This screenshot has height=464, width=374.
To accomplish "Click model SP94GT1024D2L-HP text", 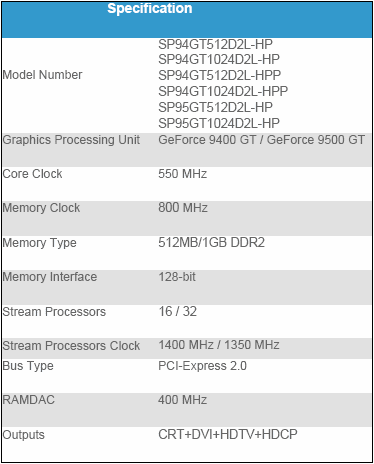I will click(219, 59).
